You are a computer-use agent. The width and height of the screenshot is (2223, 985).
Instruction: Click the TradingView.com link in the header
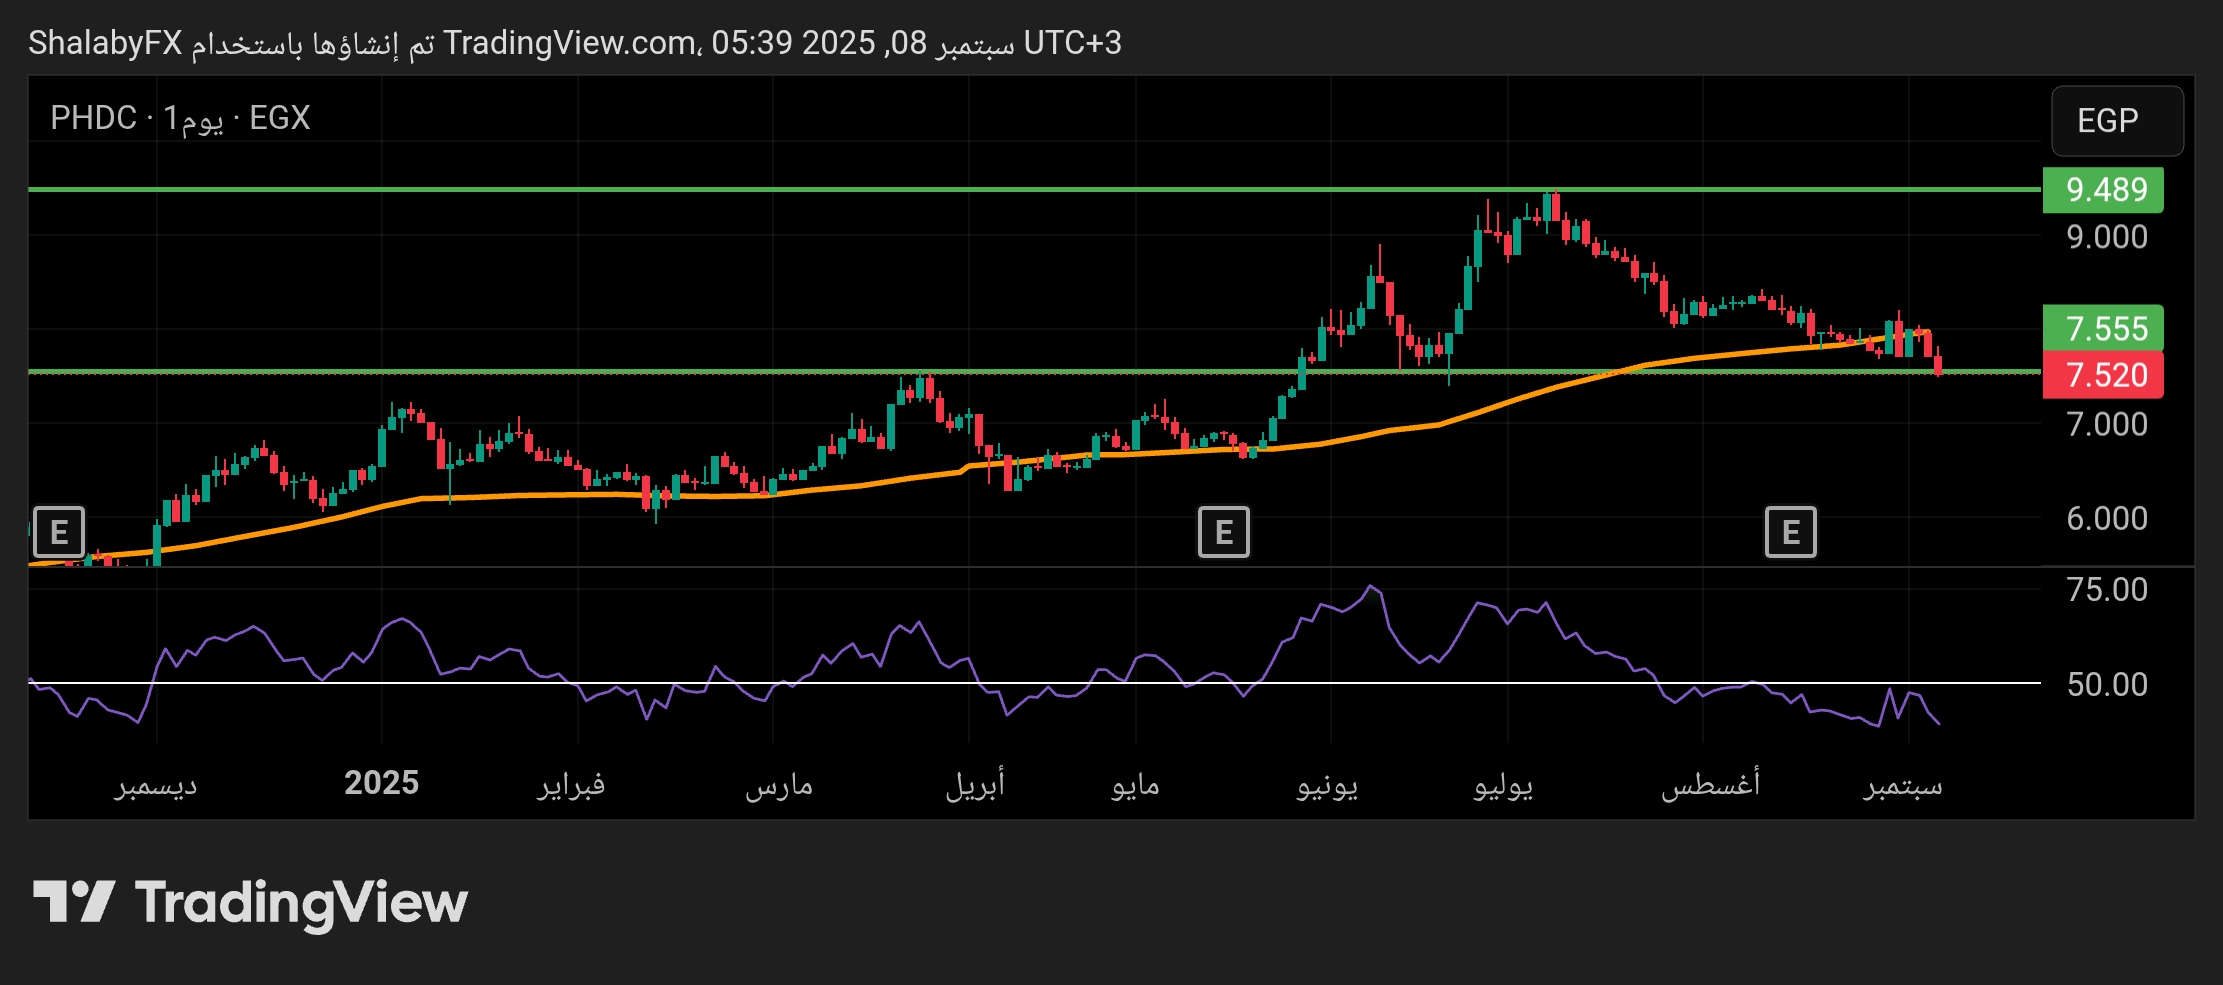point(570,43)
